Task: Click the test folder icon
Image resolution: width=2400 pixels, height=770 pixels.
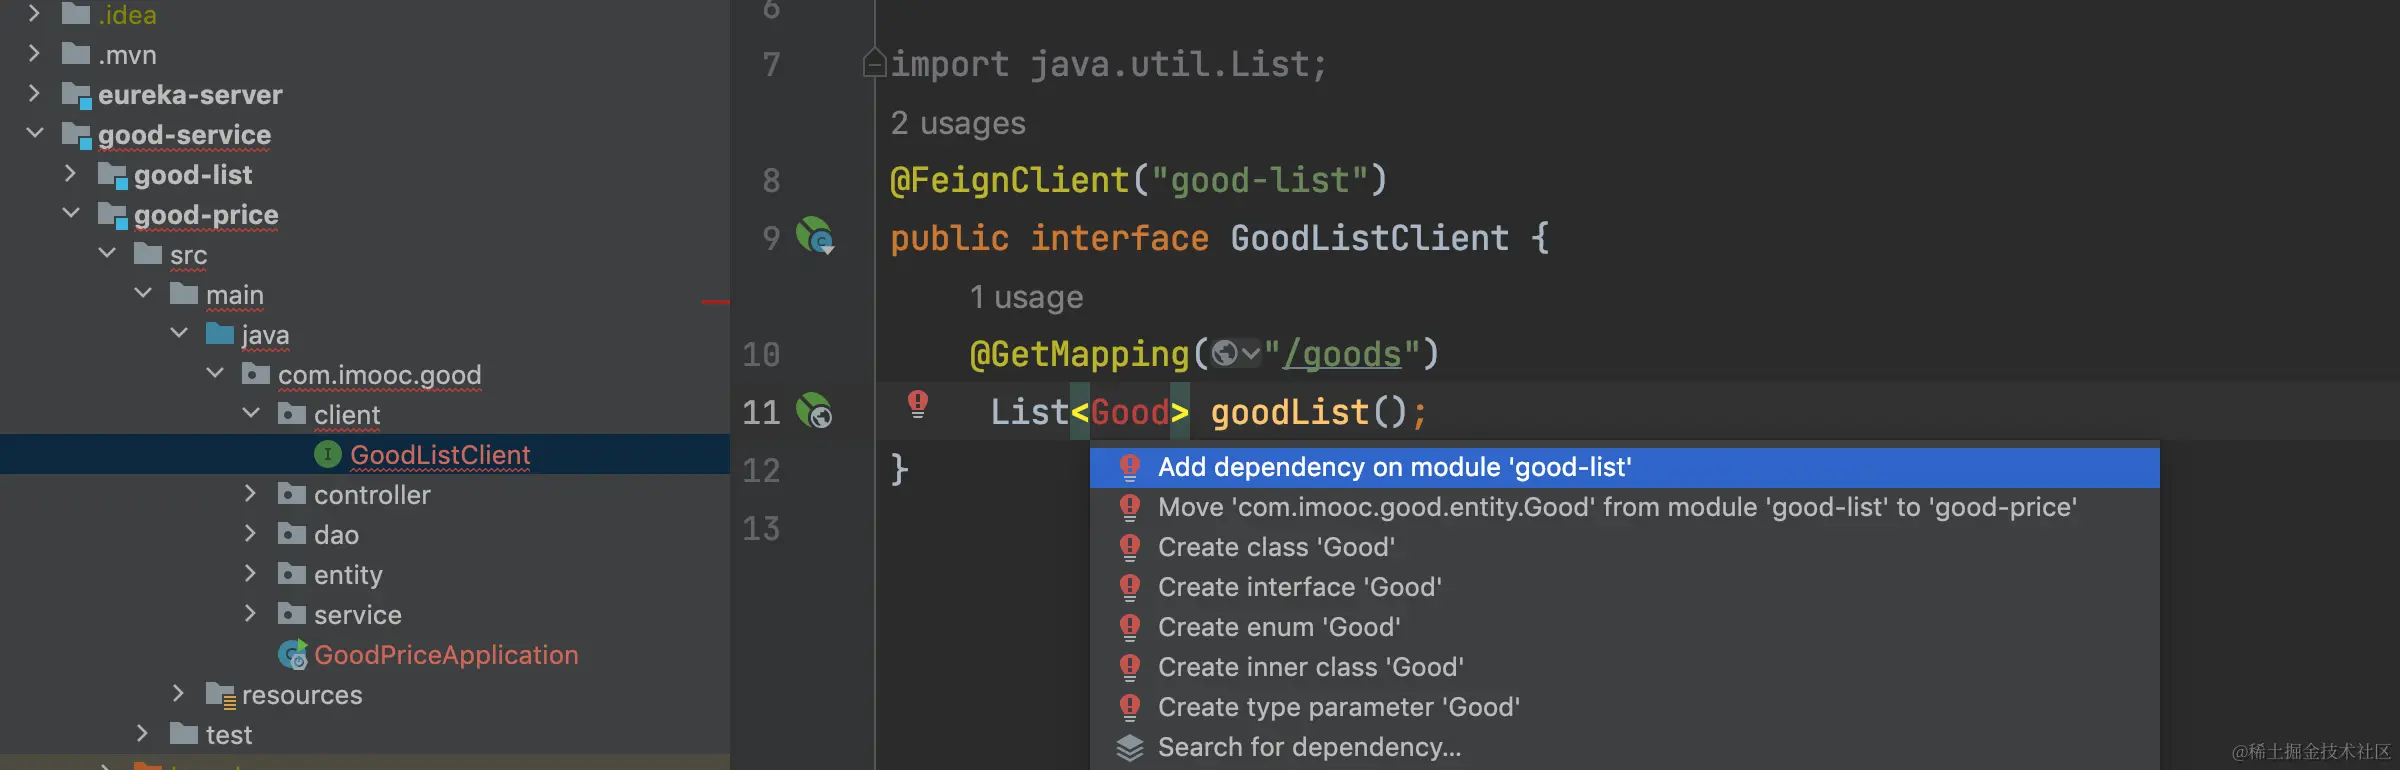Action: (183, 733)
